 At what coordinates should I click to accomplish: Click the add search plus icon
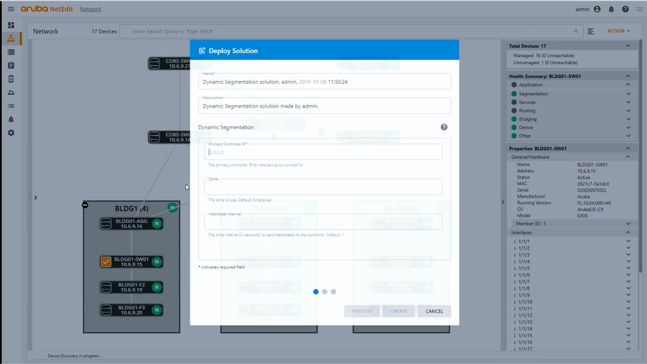[x=576, y=31]
